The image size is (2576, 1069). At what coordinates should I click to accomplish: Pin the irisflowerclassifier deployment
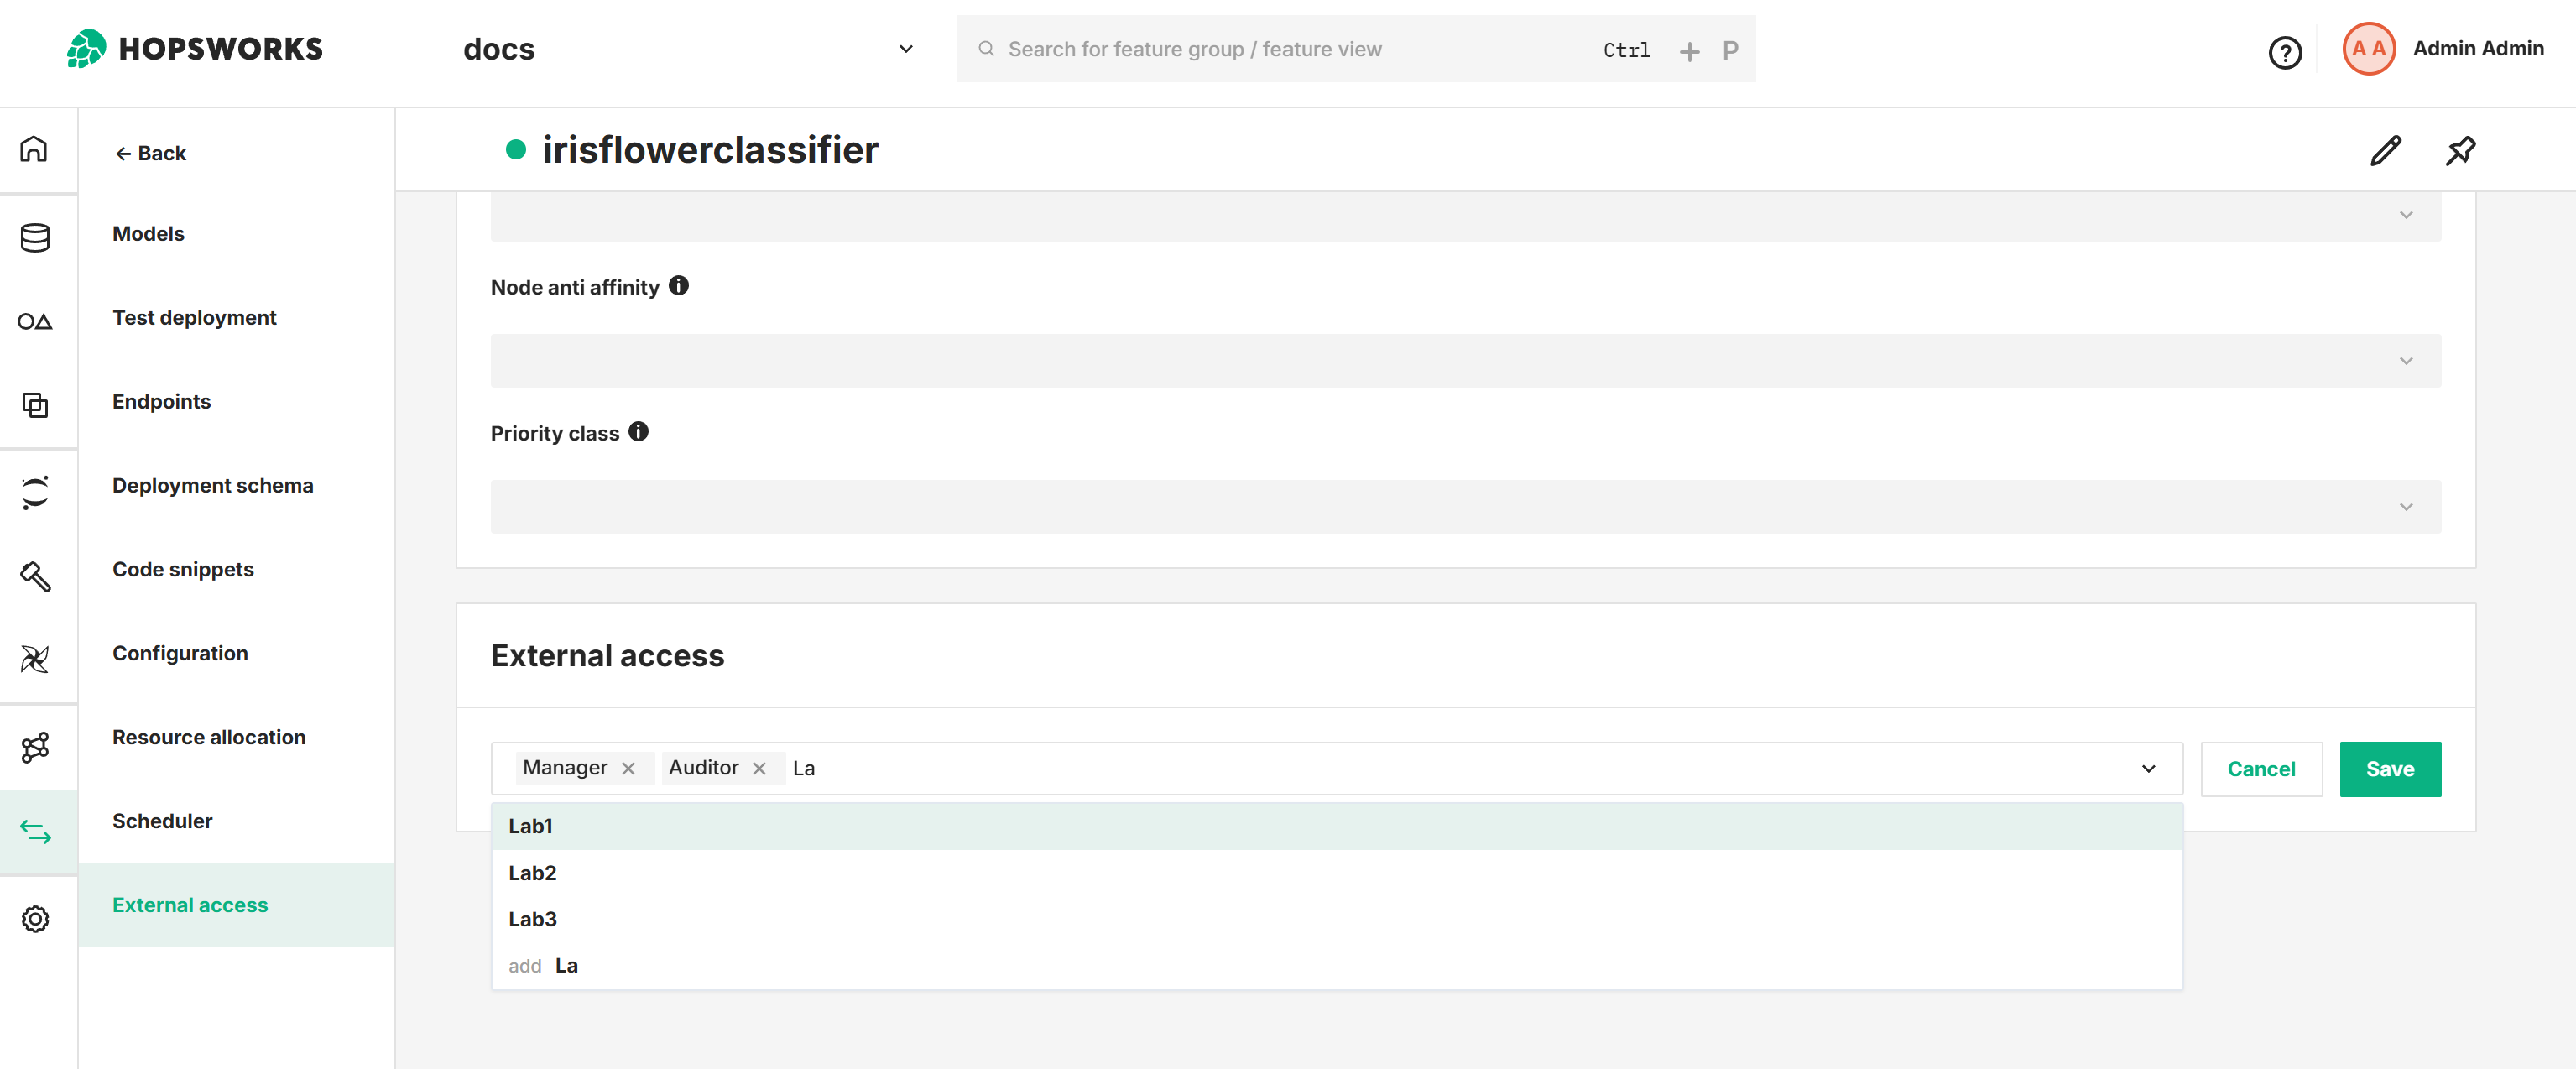pos(2461,150)
